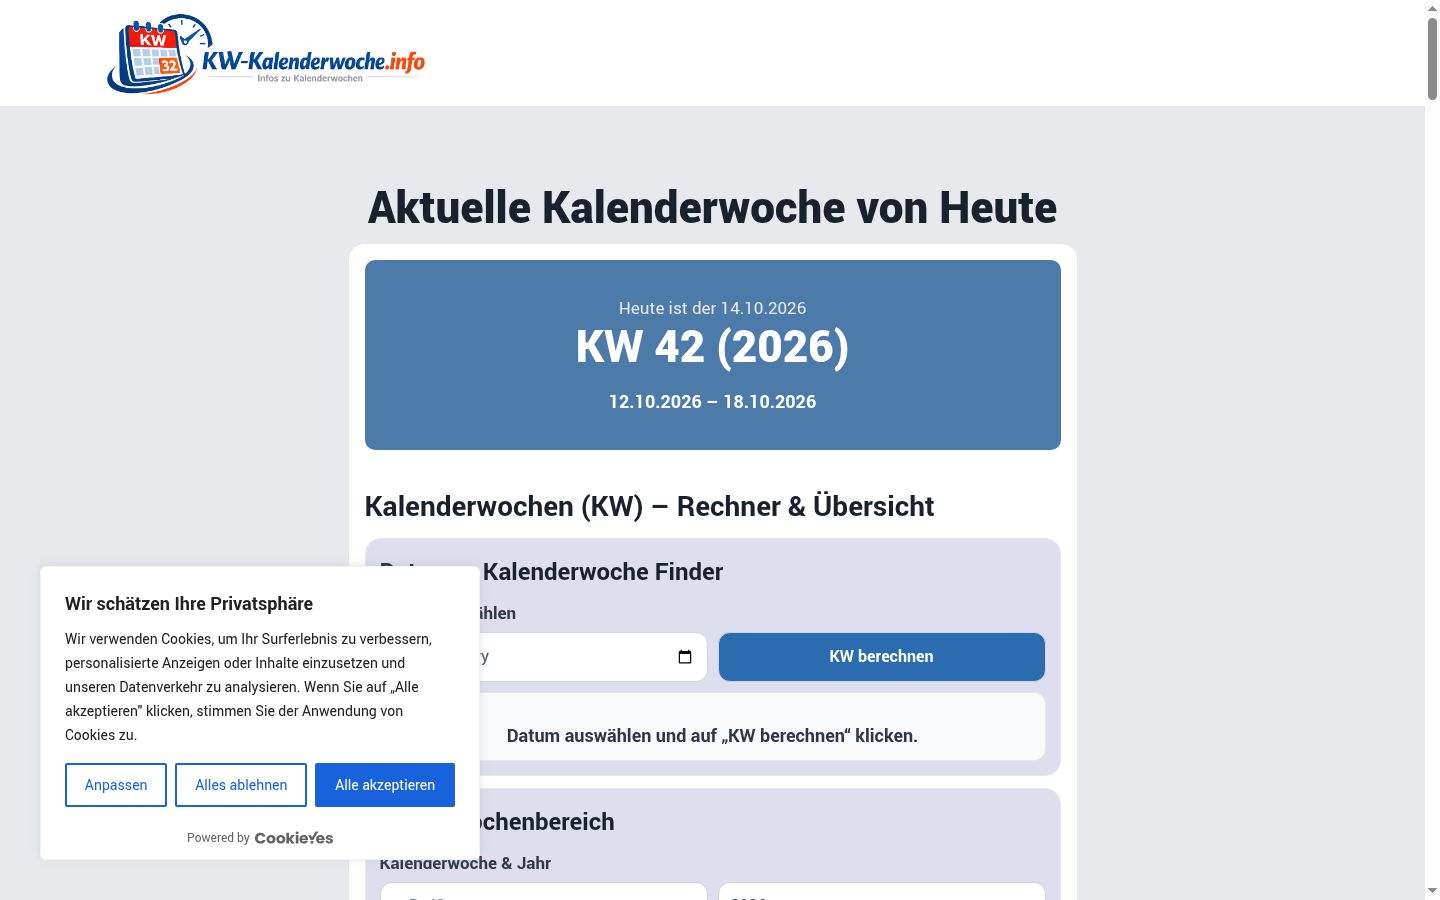
Task: Accept all cookies with Alle akzeptieren
Action: coord(385,785)
